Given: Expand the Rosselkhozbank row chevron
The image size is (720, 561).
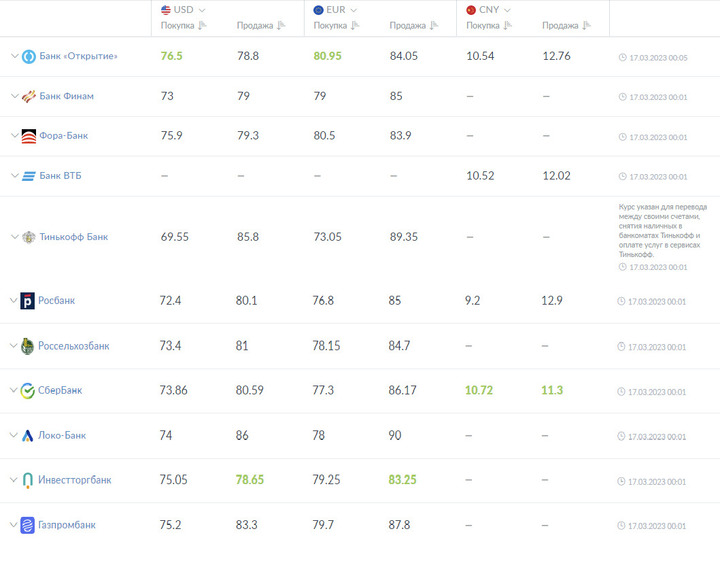Looking at the screenshot, I should [x=14, y=345].
